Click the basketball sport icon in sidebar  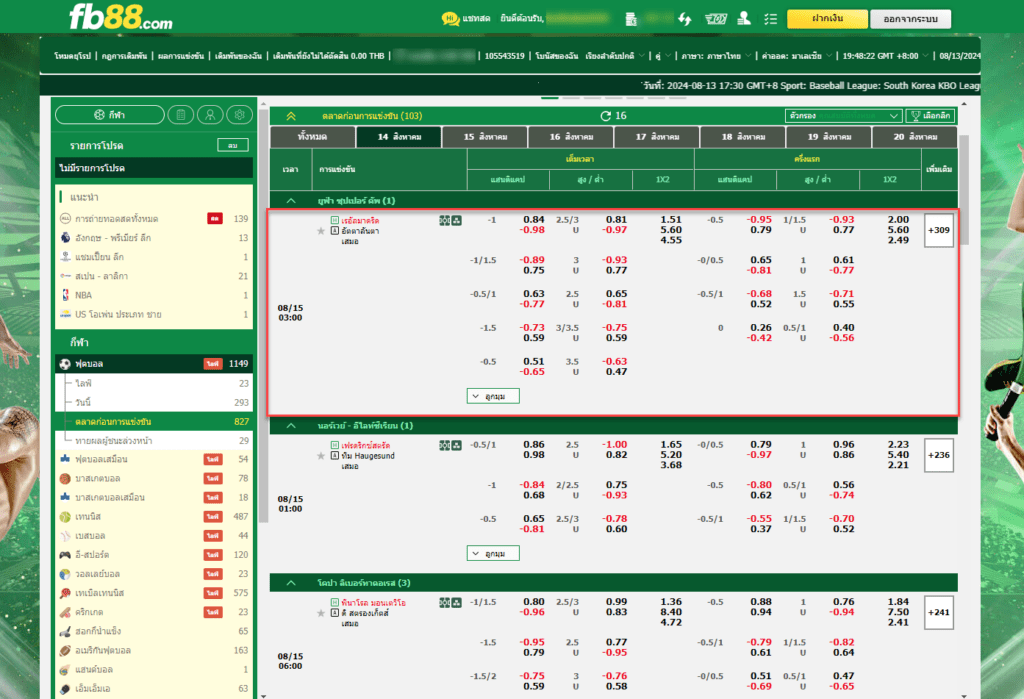pyautogui.click(x=65, y=479)
